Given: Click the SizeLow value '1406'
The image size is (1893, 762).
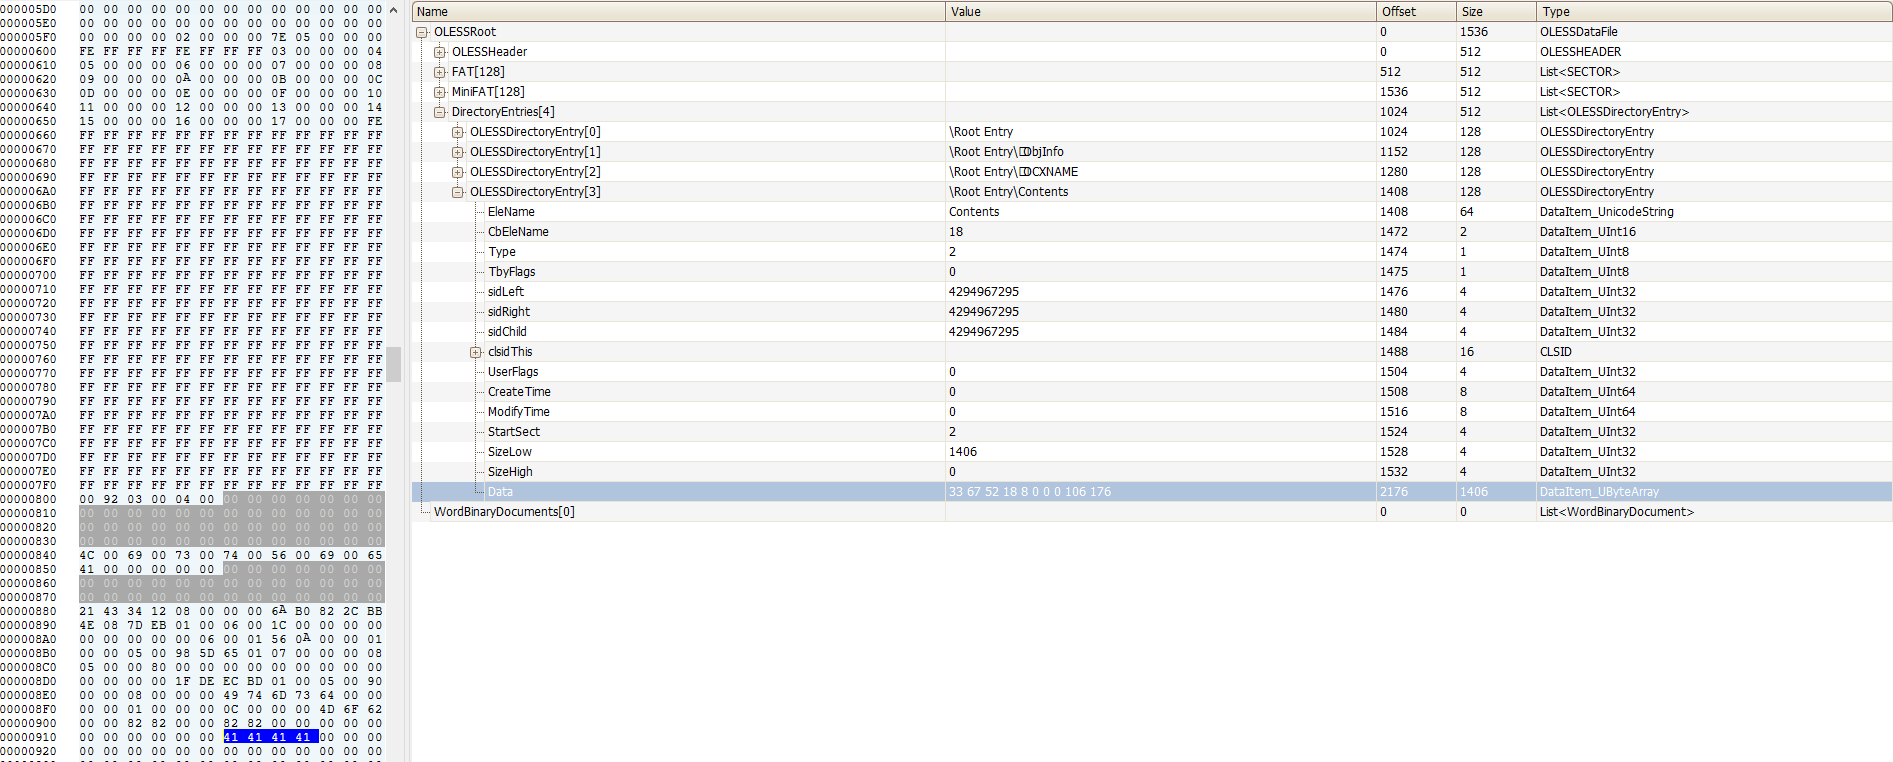Looking at the screenshot, I should pyautogui.click(x=963, y=452).
